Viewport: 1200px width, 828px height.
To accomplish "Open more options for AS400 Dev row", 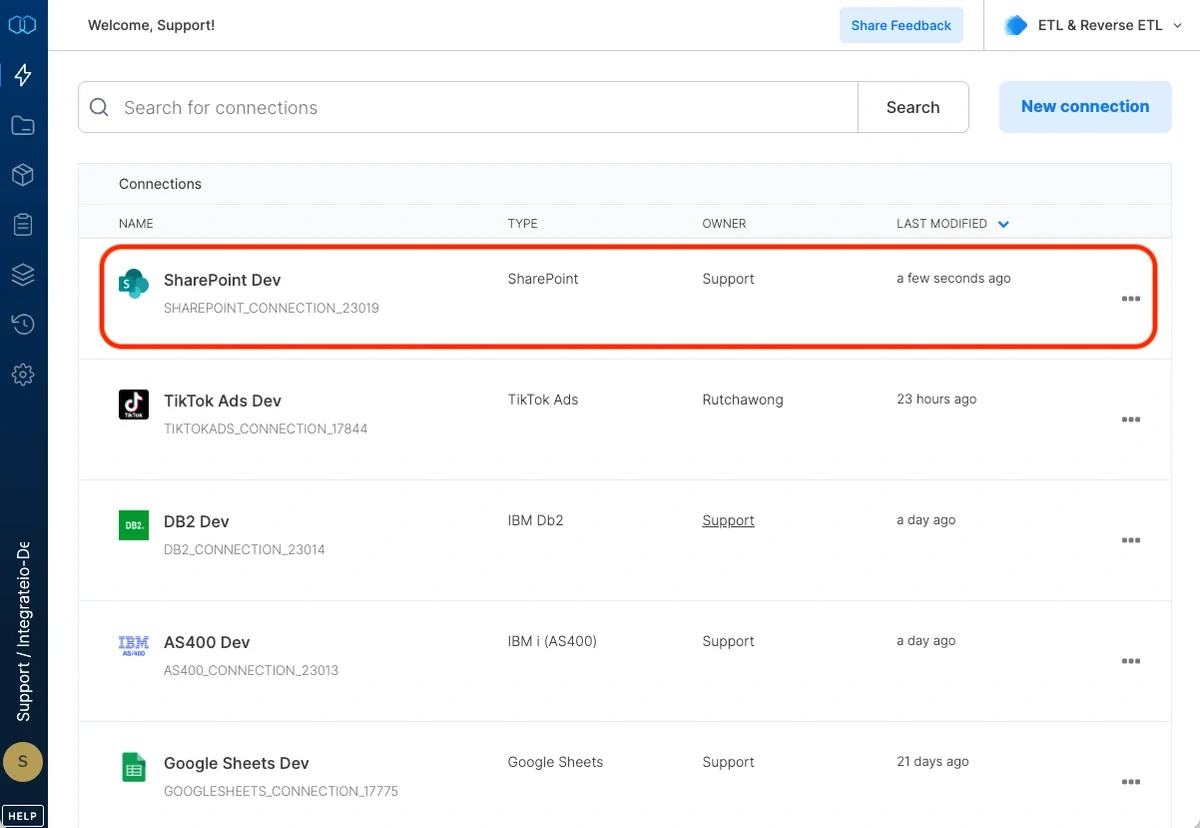I will [1131, 661].
